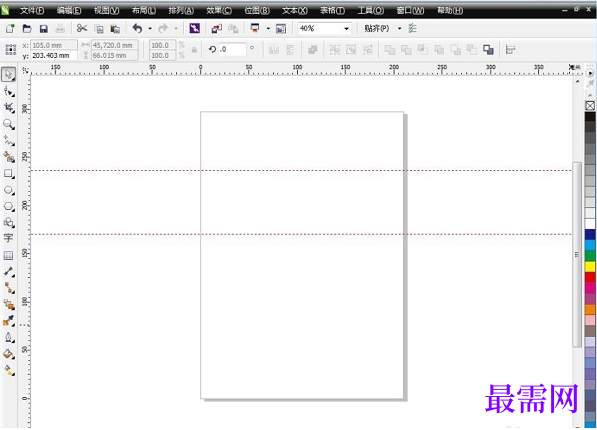597x430 pixels.
Task: Select the Fill bucket tool
Action: 8,354
